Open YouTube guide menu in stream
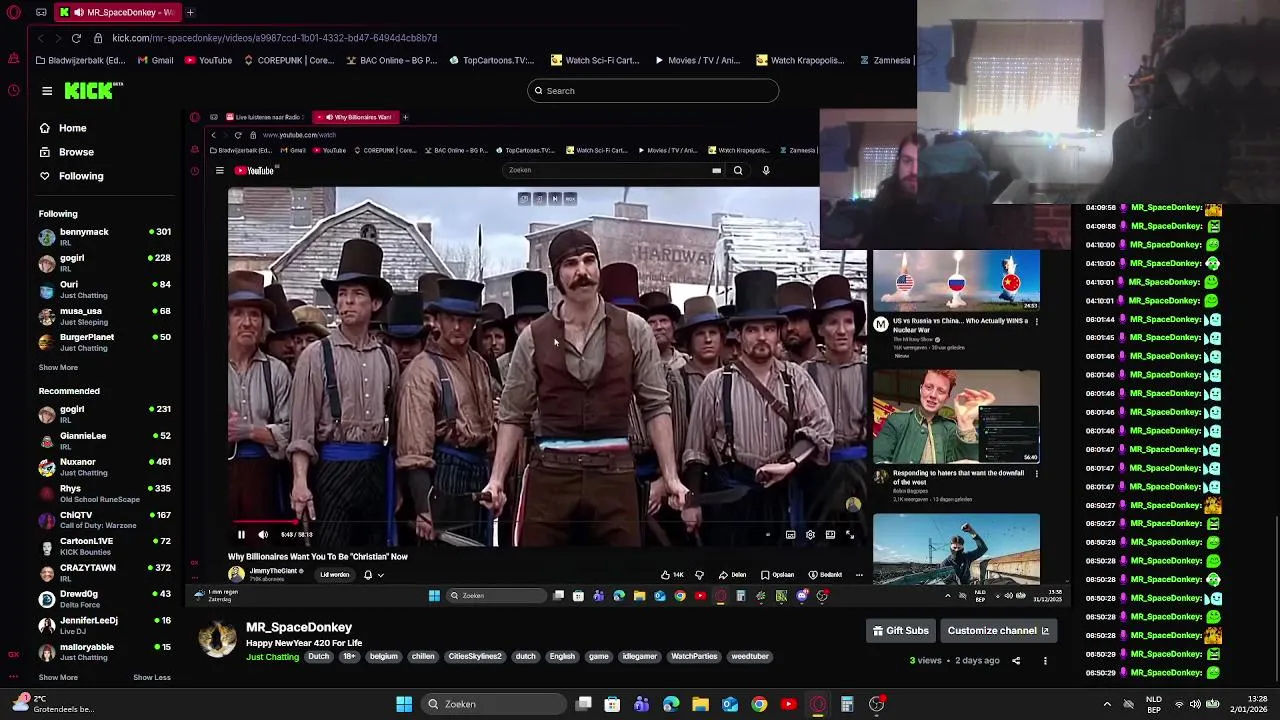1280x720 pixels. pyautogui.click(x=220, y=171)
